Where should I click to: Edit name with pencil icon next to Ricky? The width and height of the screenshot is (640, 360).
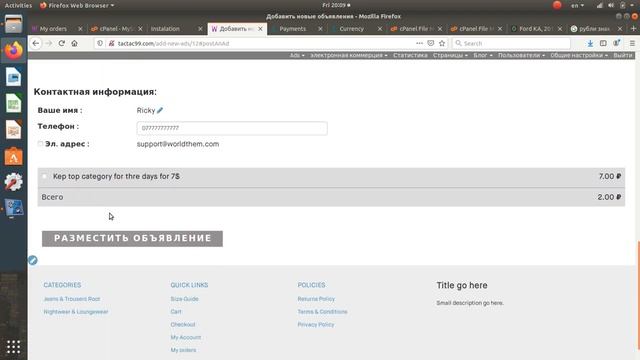160,110
